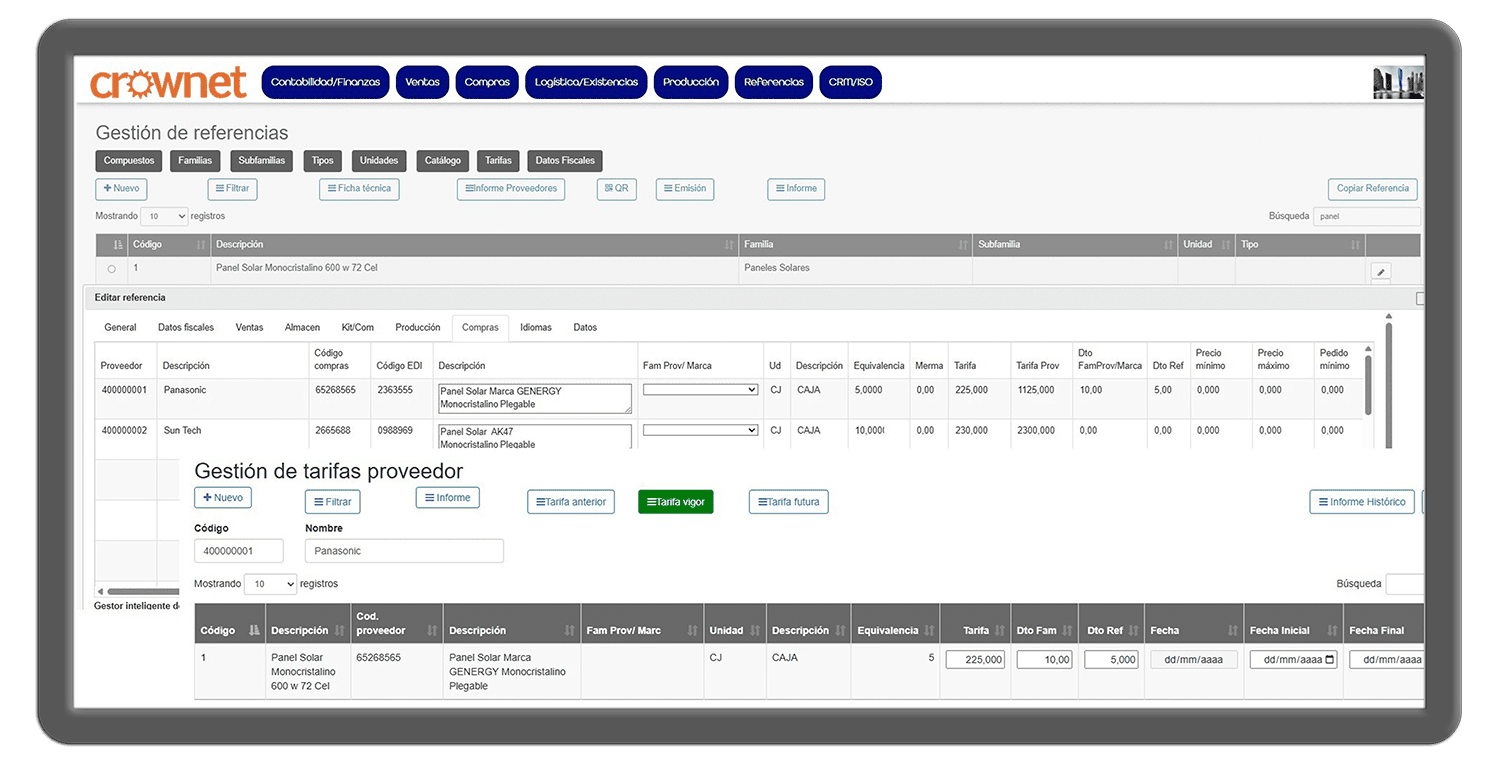The height and width of the screenshot is (763, 1500).
Task: Click the Crownet logo
Action: (168, 83)
